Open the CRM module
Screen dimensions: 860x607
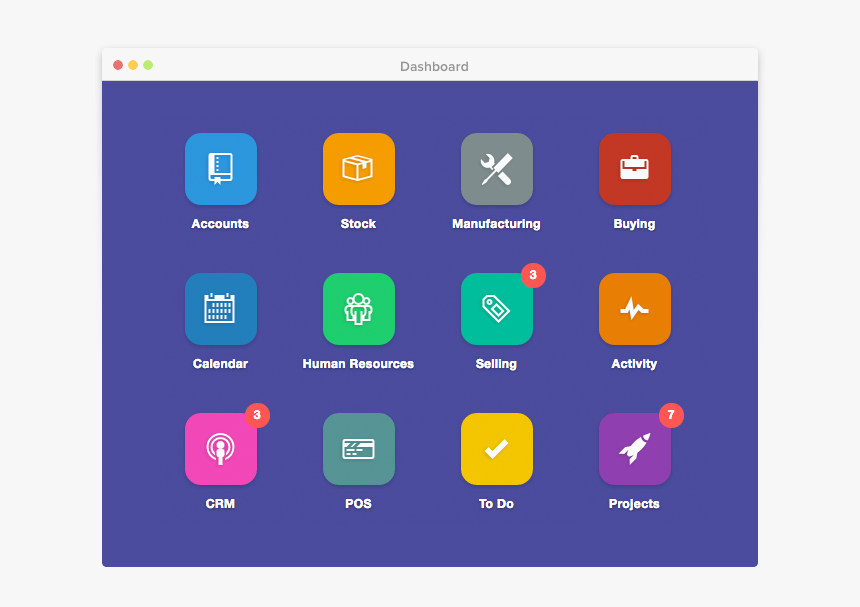(220, 449)
